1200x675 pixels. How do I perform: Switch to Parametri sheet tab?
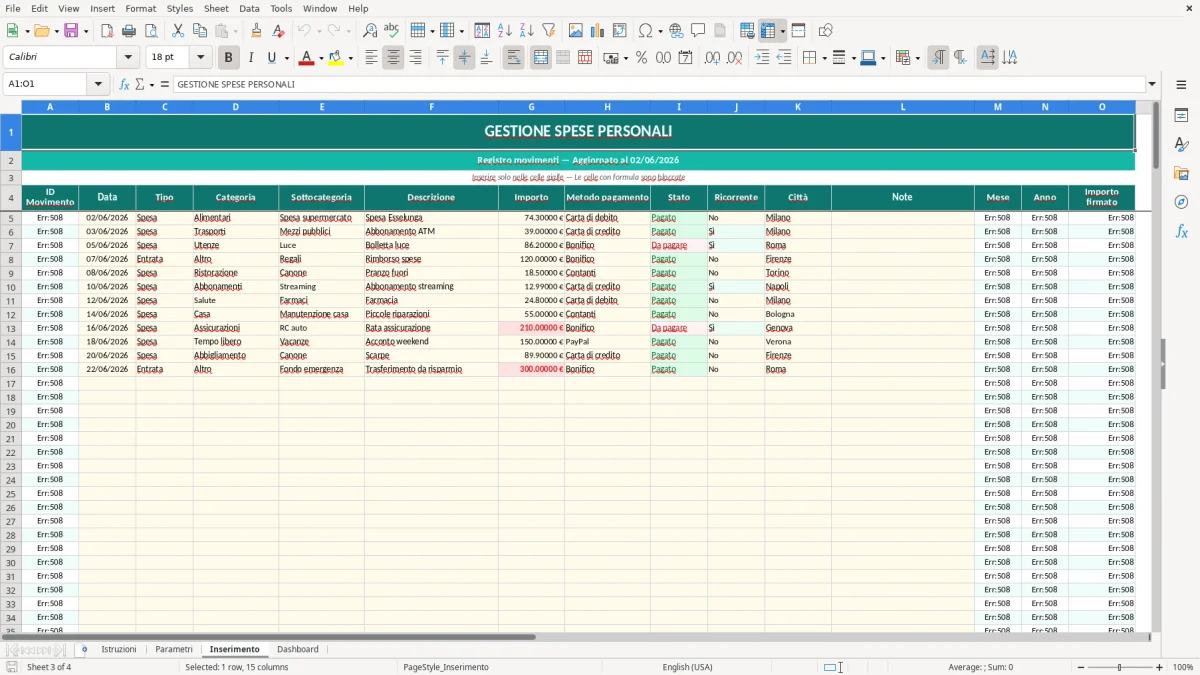174,649
